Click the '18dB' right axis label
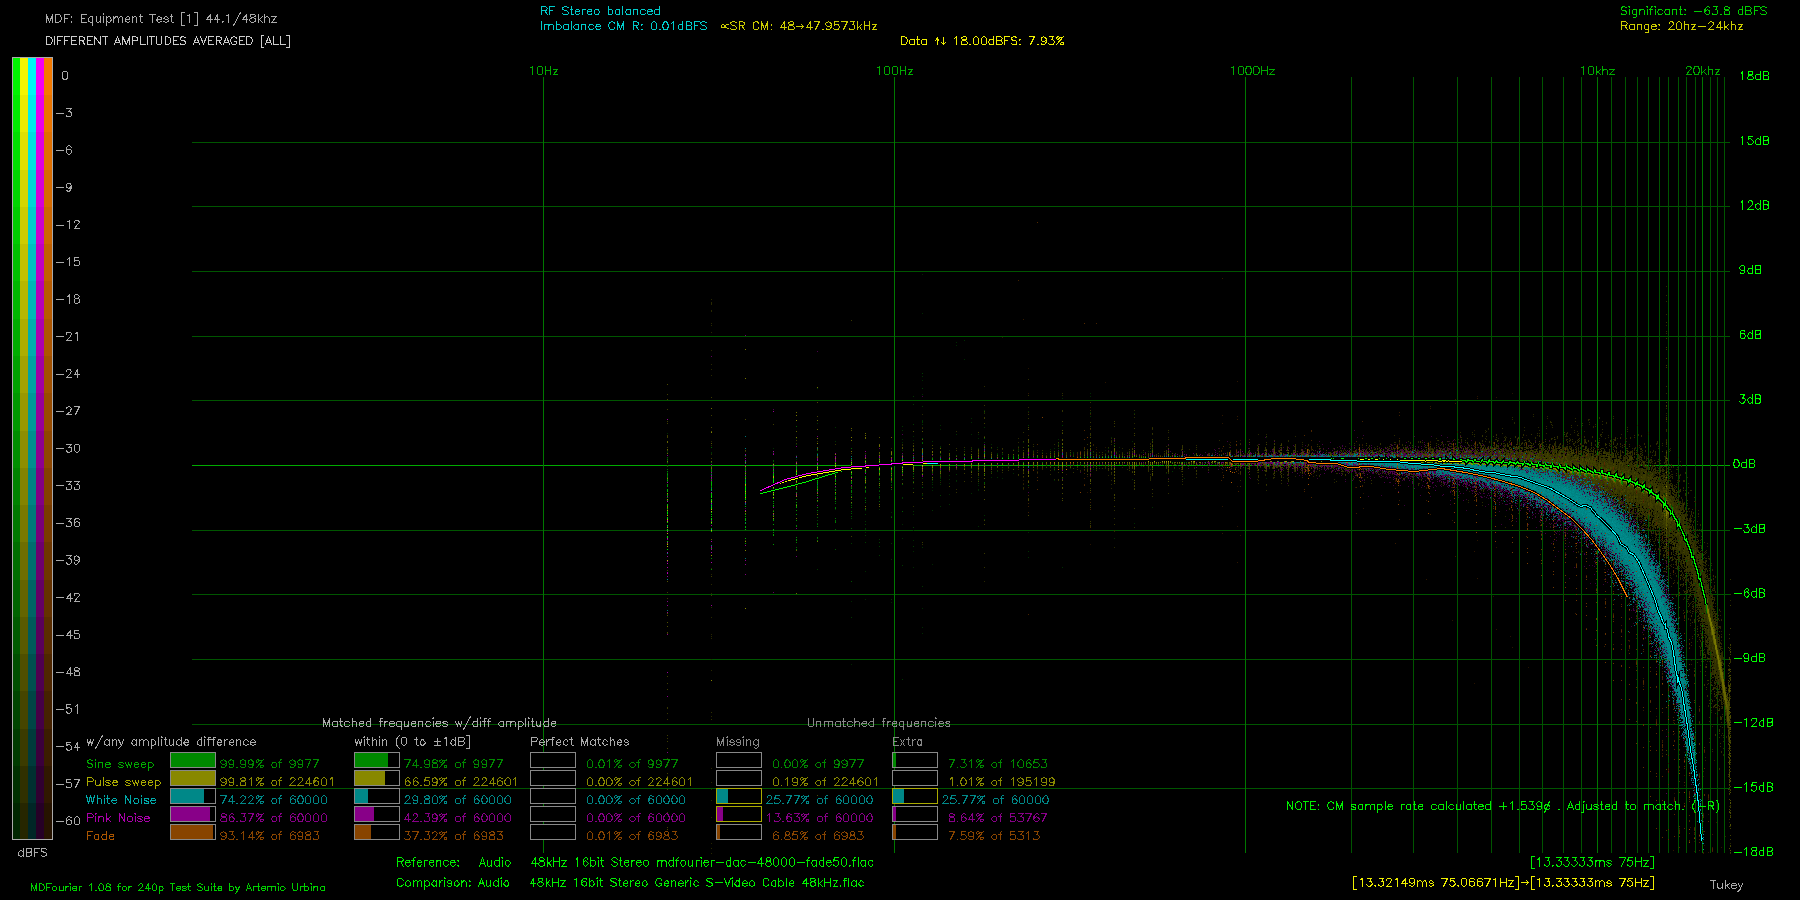This screenshot has width=1800, height=900. [x=1755, y=76]
